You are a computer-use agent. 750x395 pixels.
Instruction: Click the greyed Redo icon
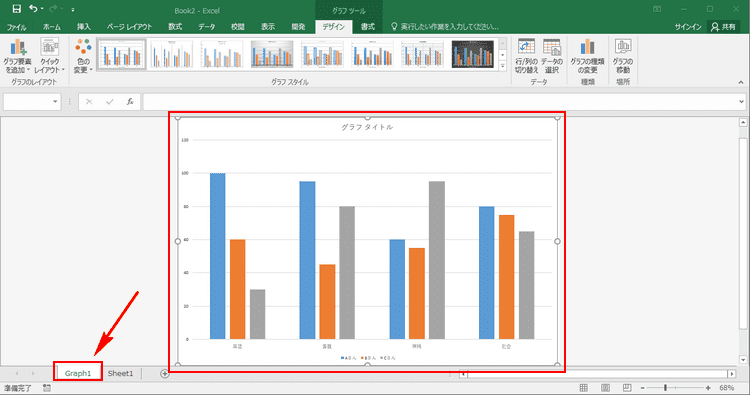point(53,9)
